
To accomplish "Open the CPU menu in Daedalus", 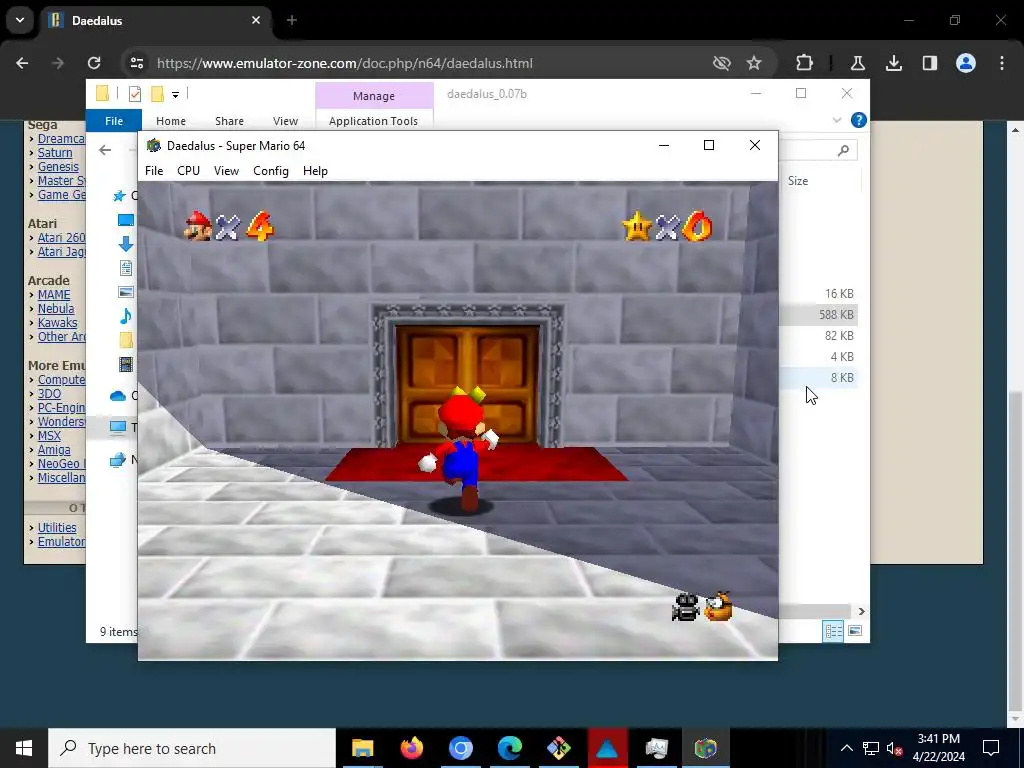I will [x=188, y=170].
